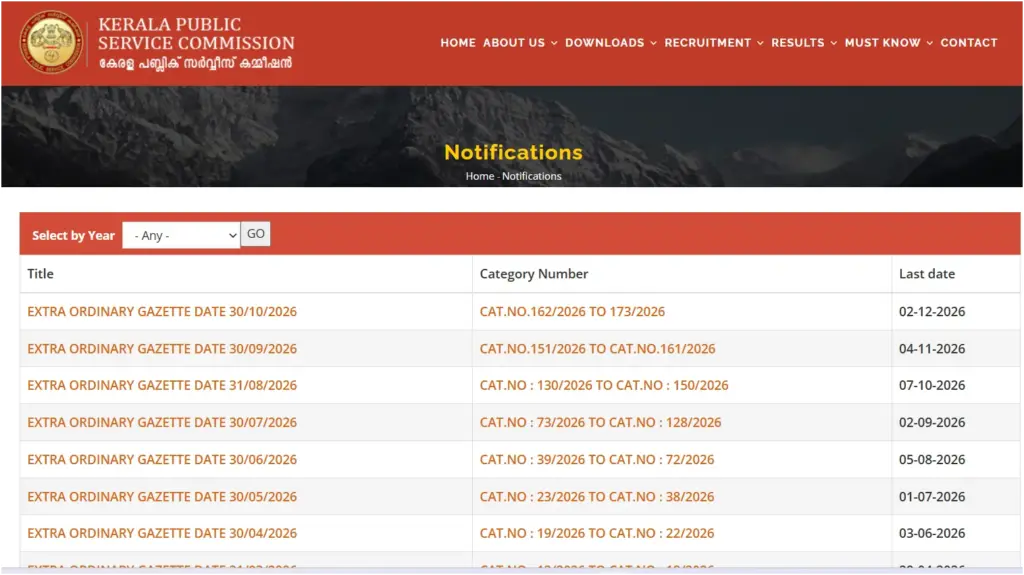
Task: Click the Notifications page heading
Action: click(x=513, y=152)
